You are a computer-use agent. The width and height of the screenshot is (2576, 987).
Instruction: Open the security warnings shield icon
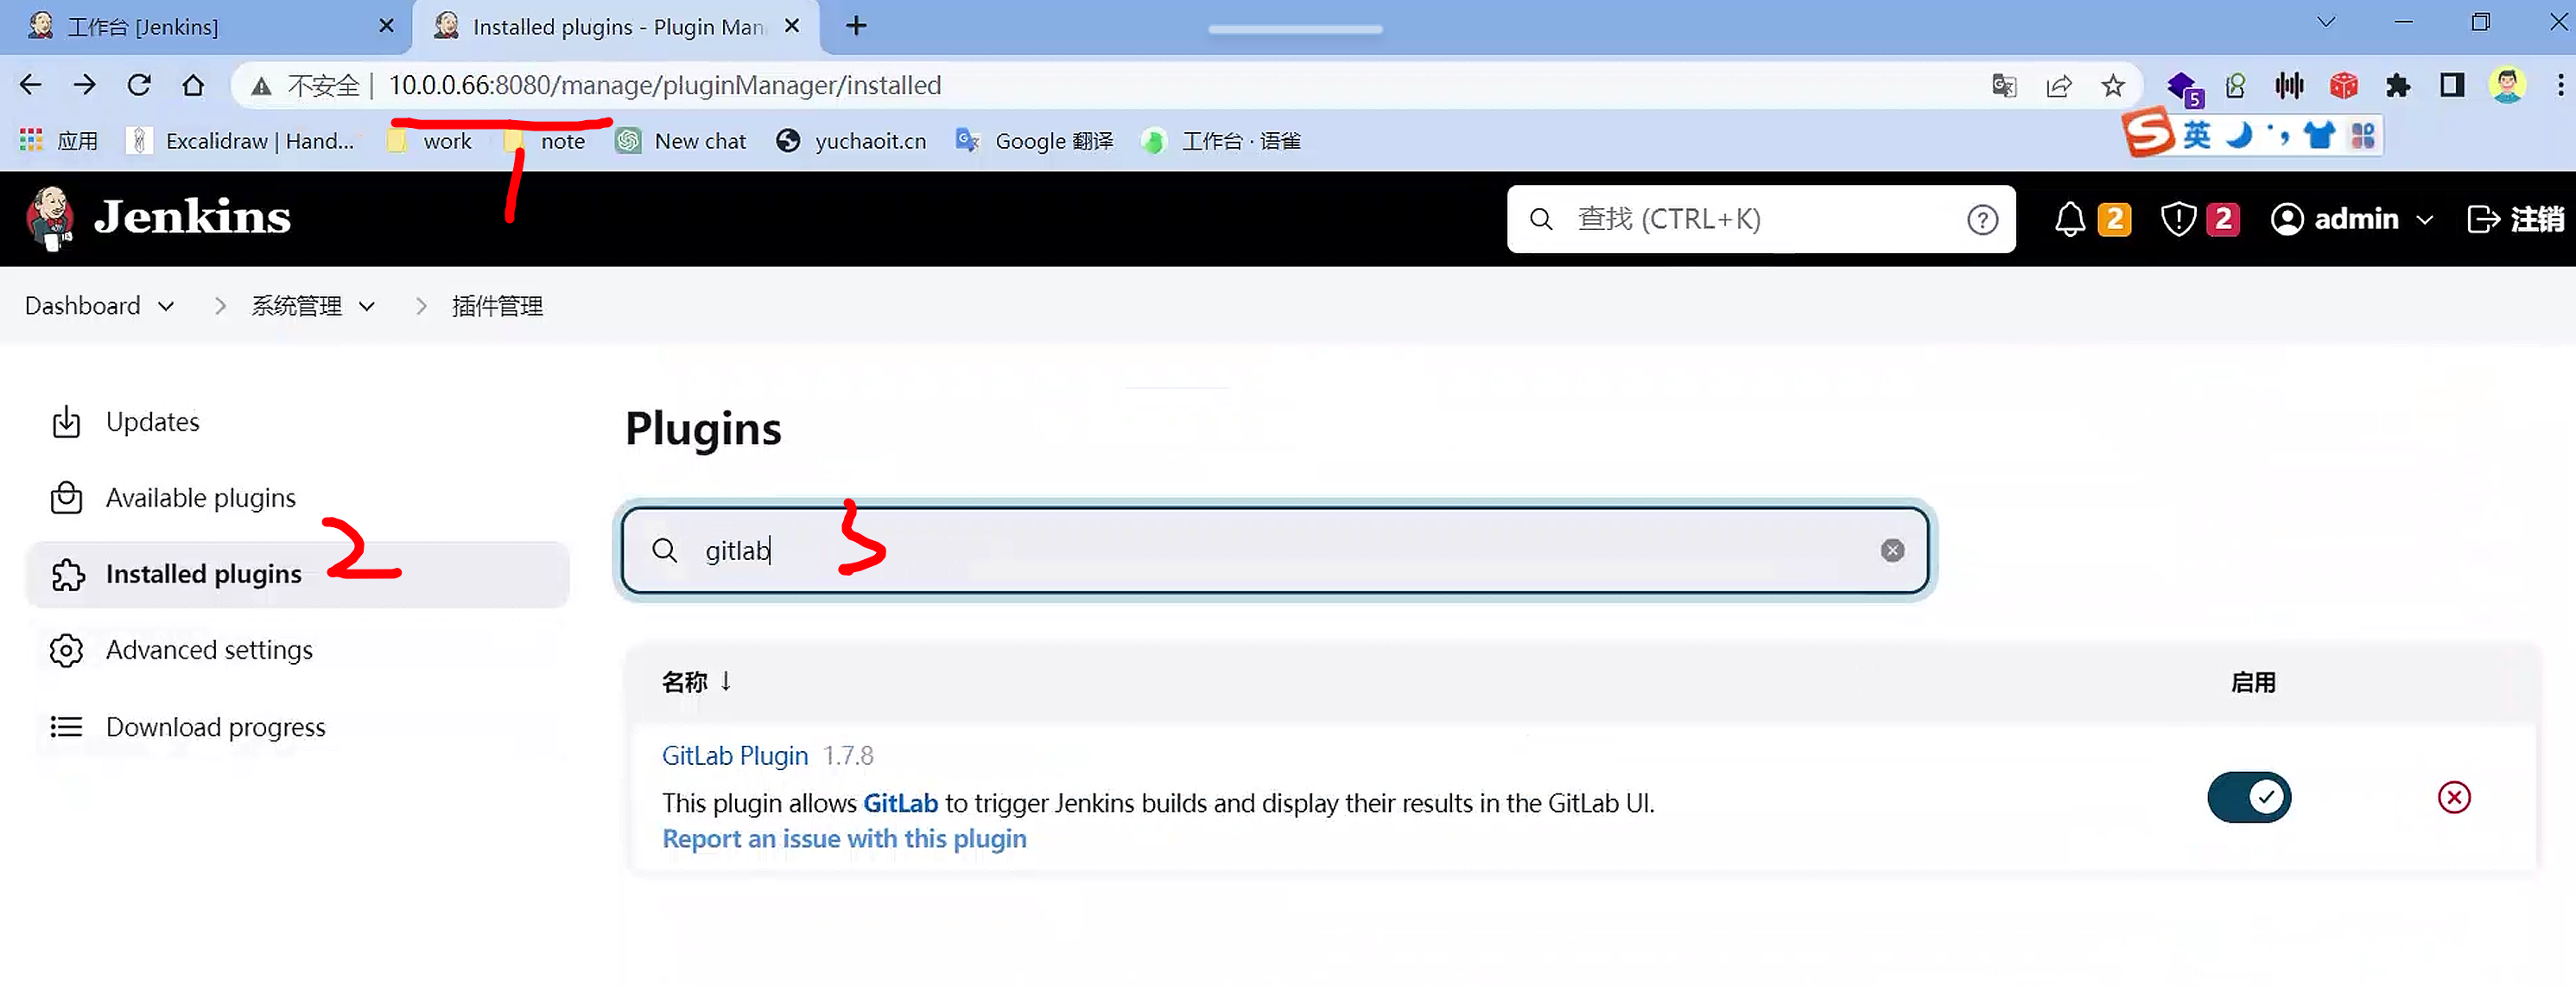[x=2177, y=219]
